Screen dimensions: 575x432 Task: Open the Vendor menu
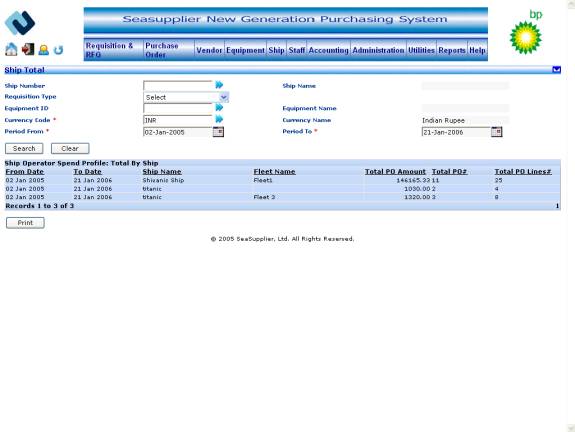click(209, 50)
